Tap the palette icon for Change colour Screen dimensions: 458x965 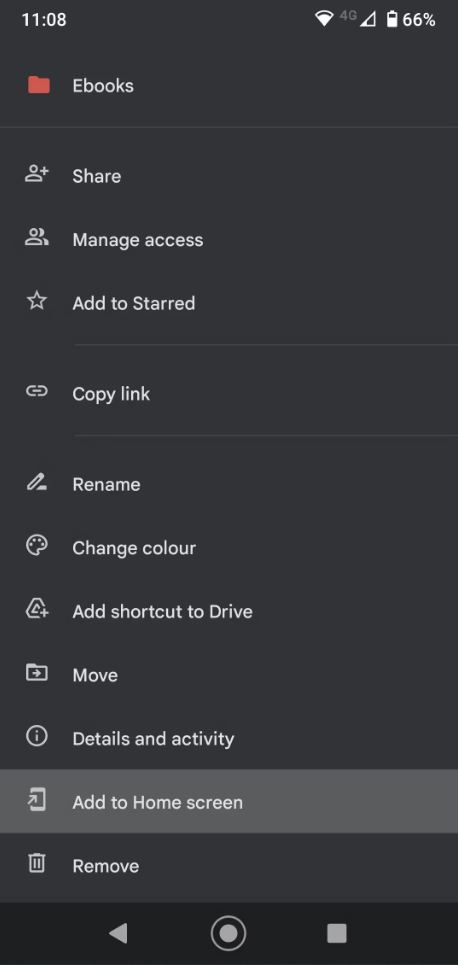point(37,547)
